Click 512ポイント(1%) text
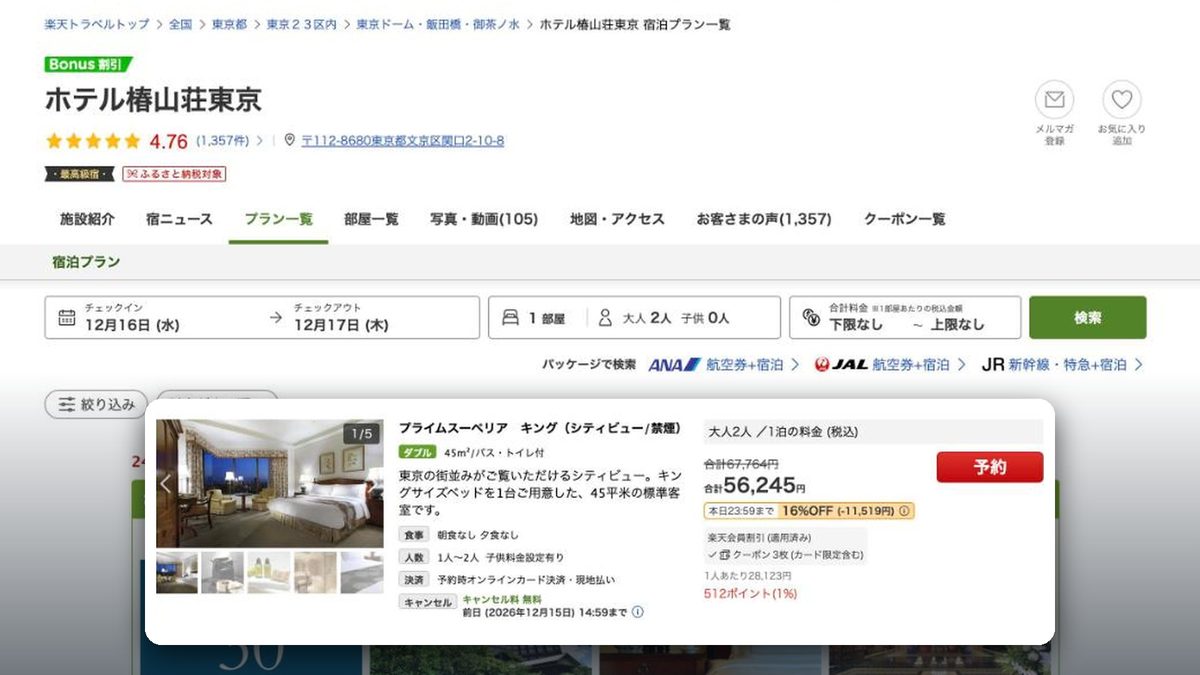The height and width of the screenshot is (675, 1200). (x=750, y=593)
